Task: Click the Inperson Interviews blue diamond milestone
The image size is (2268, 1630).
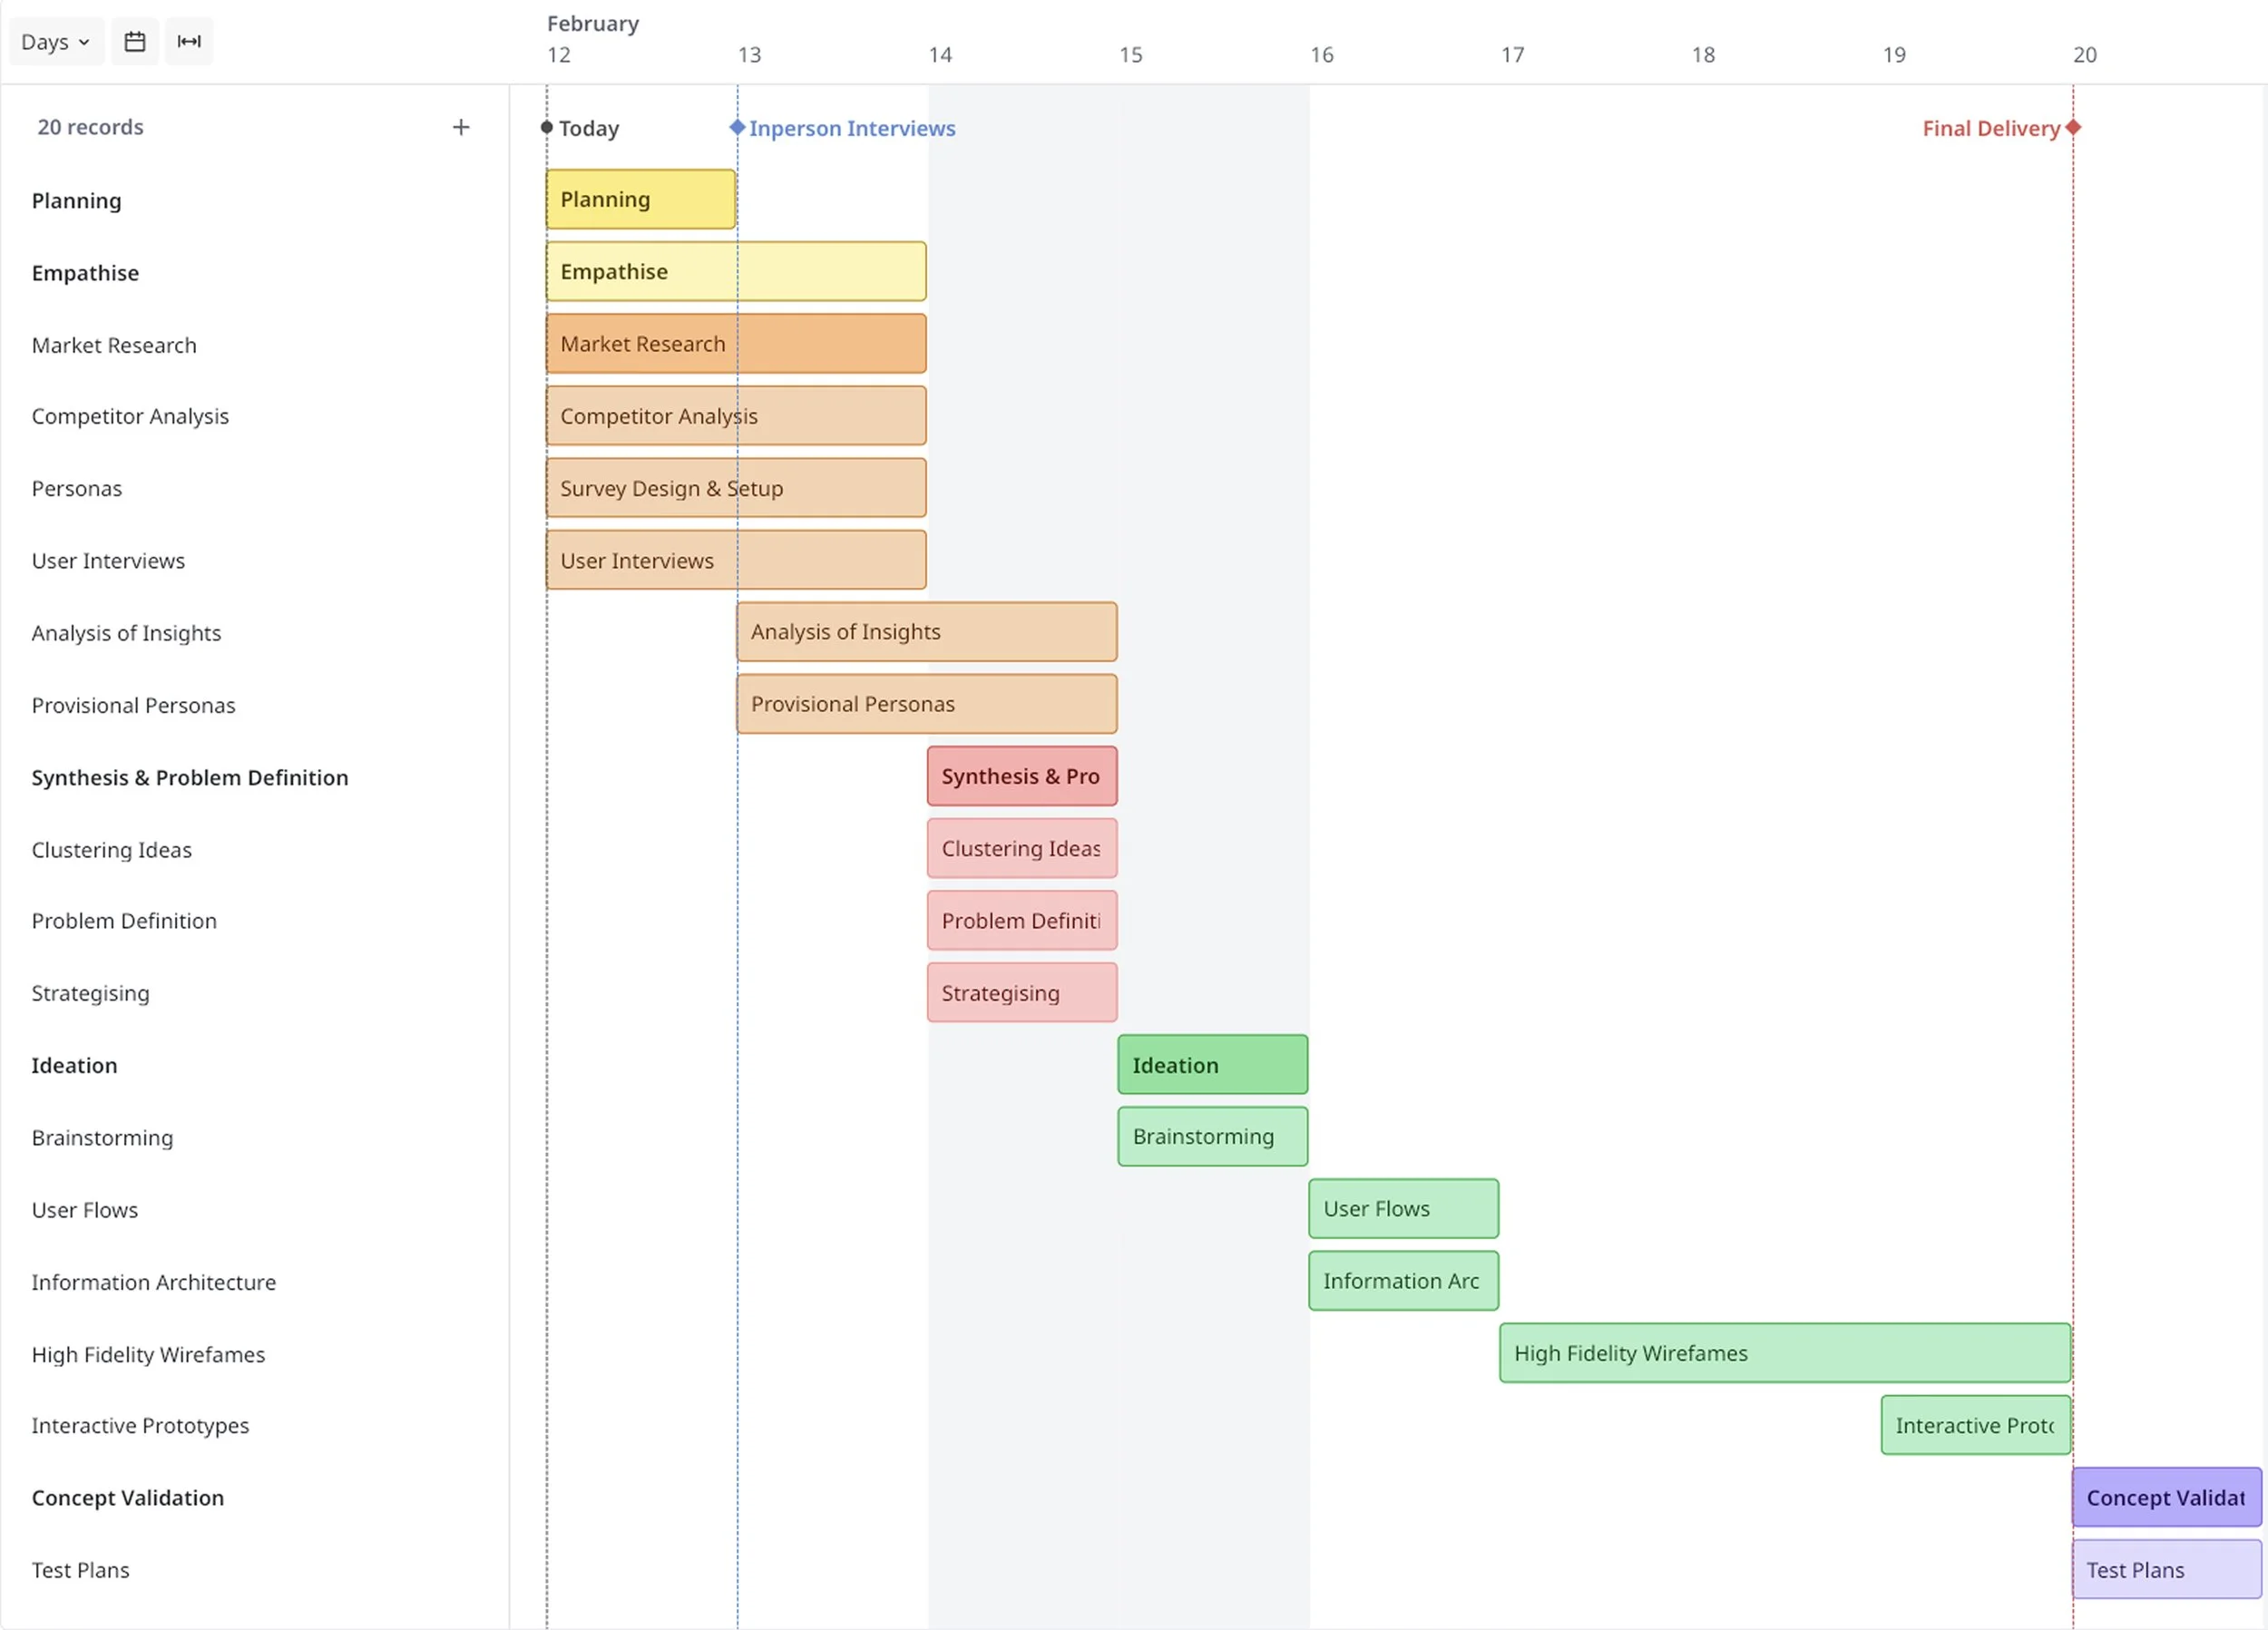Action: click(737, 127)
